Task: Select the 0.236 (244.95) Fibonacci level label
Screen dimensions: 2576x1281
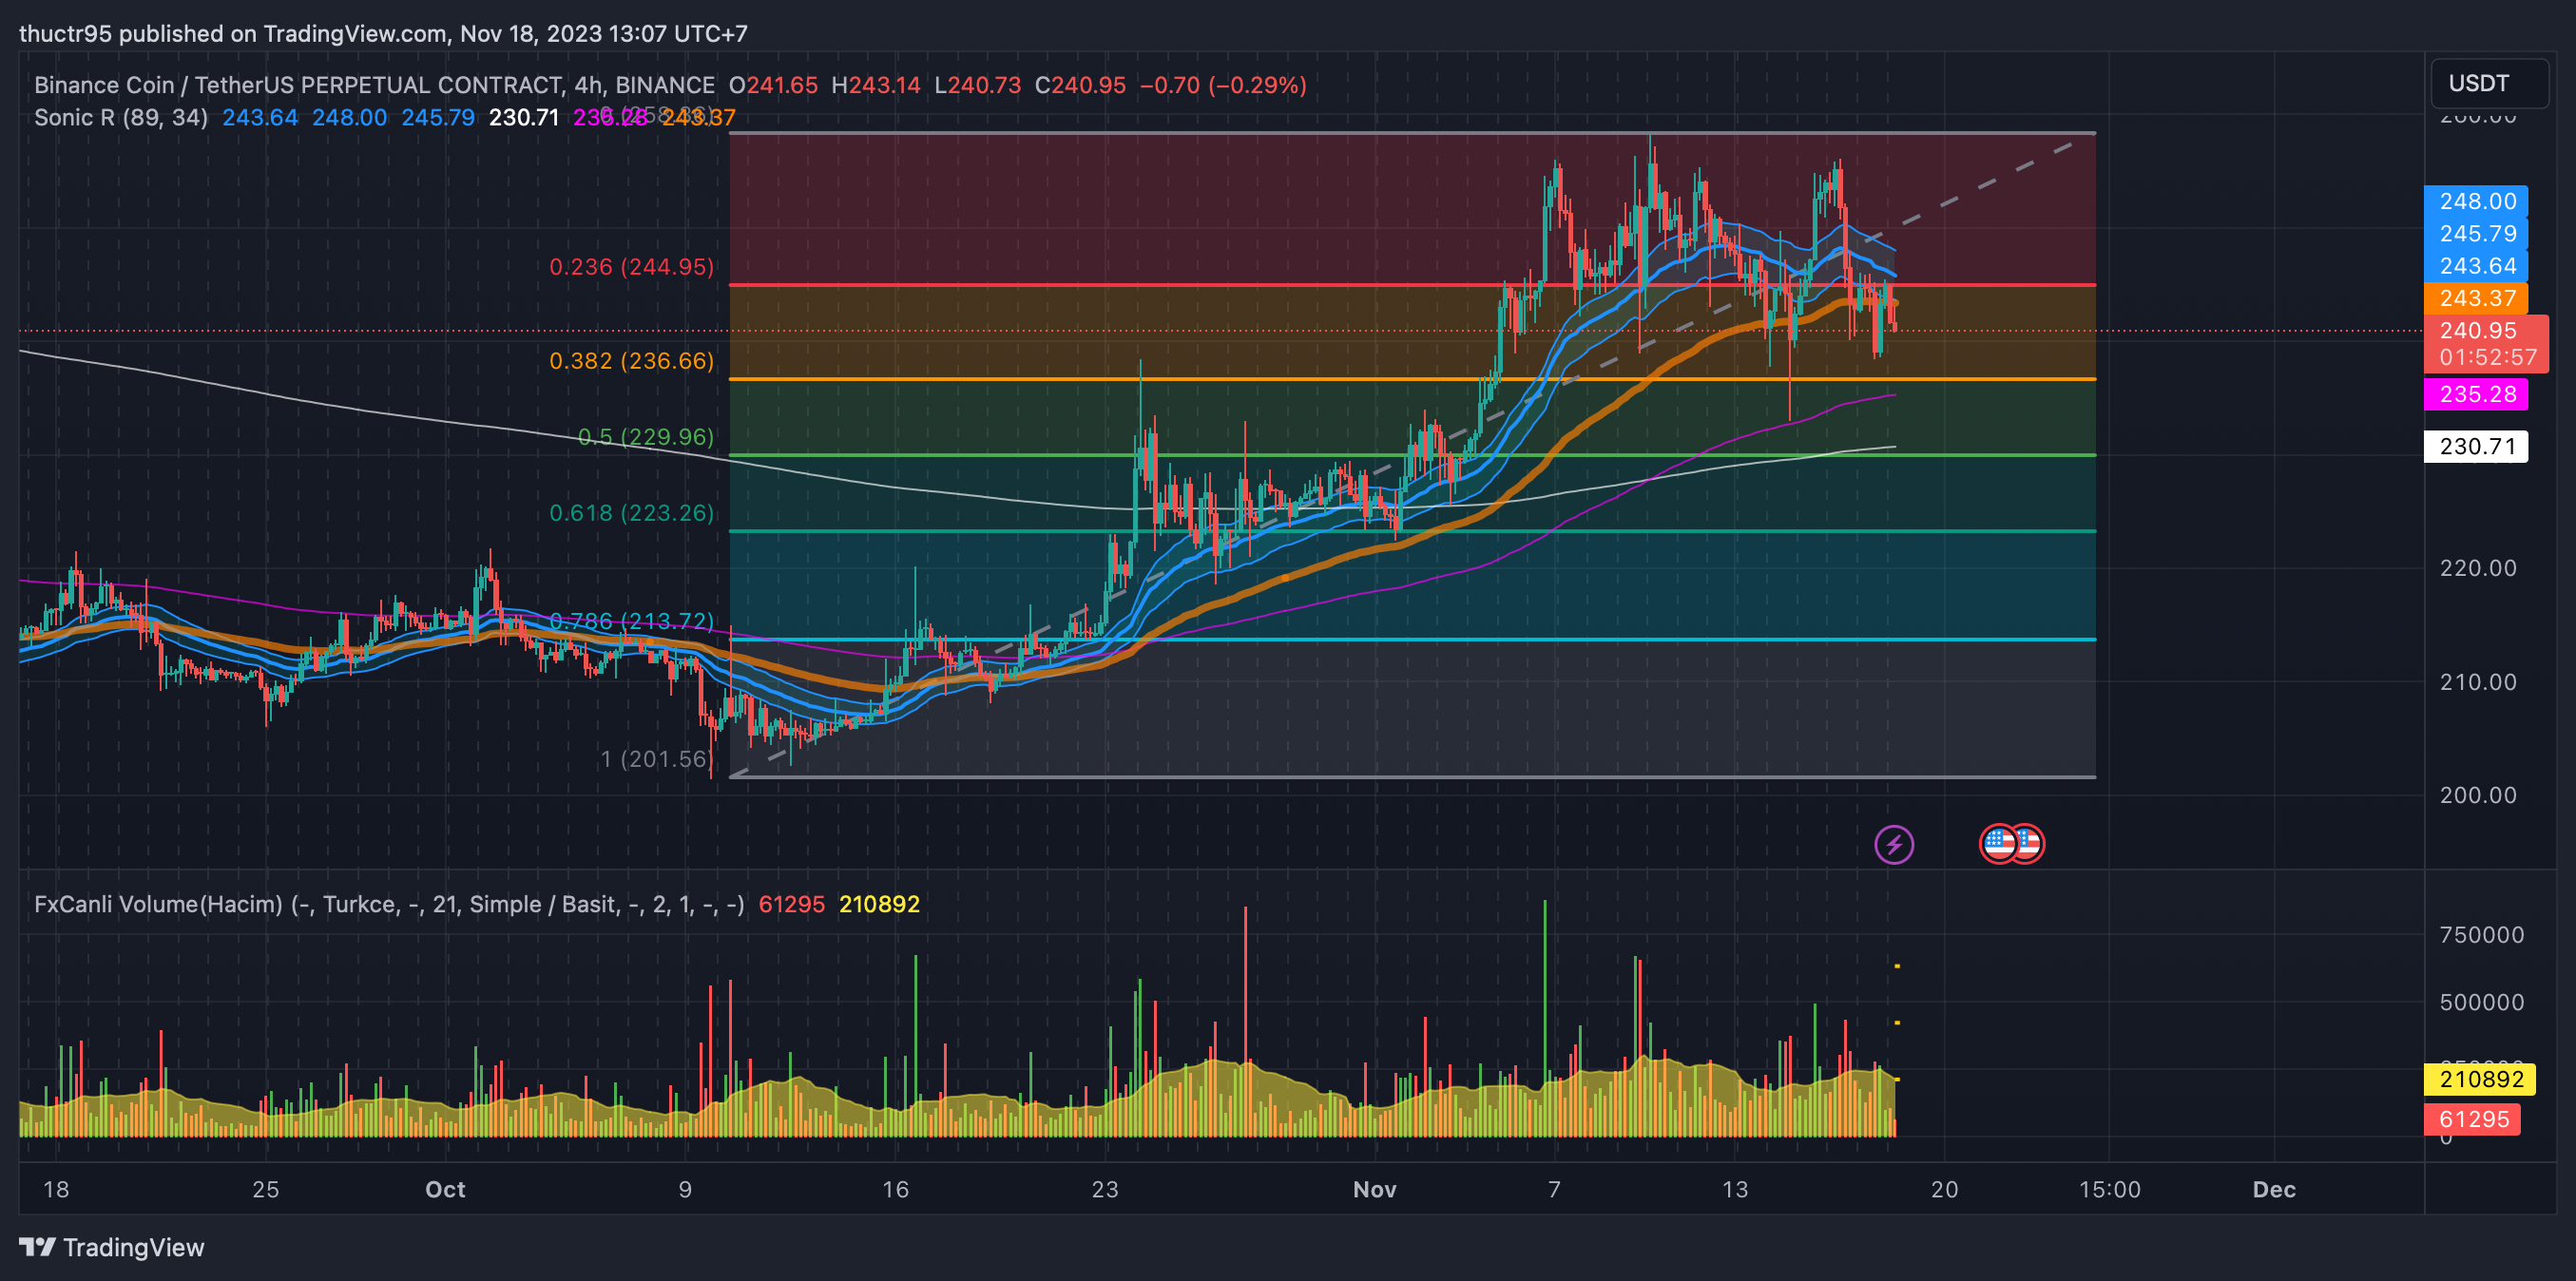Action: click(631, 267)
